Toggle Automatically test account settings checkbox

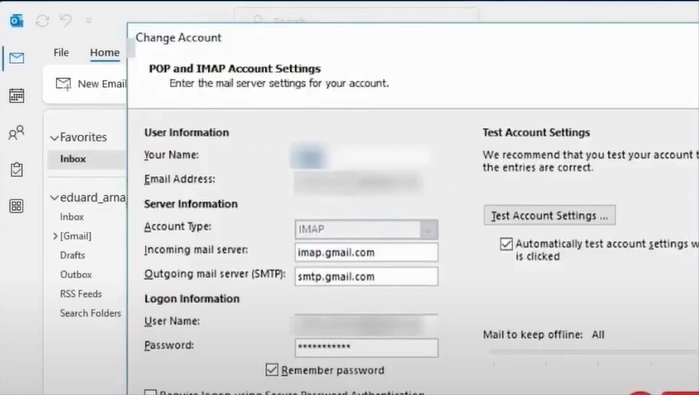pyautogui.click(x=506, y=244)
